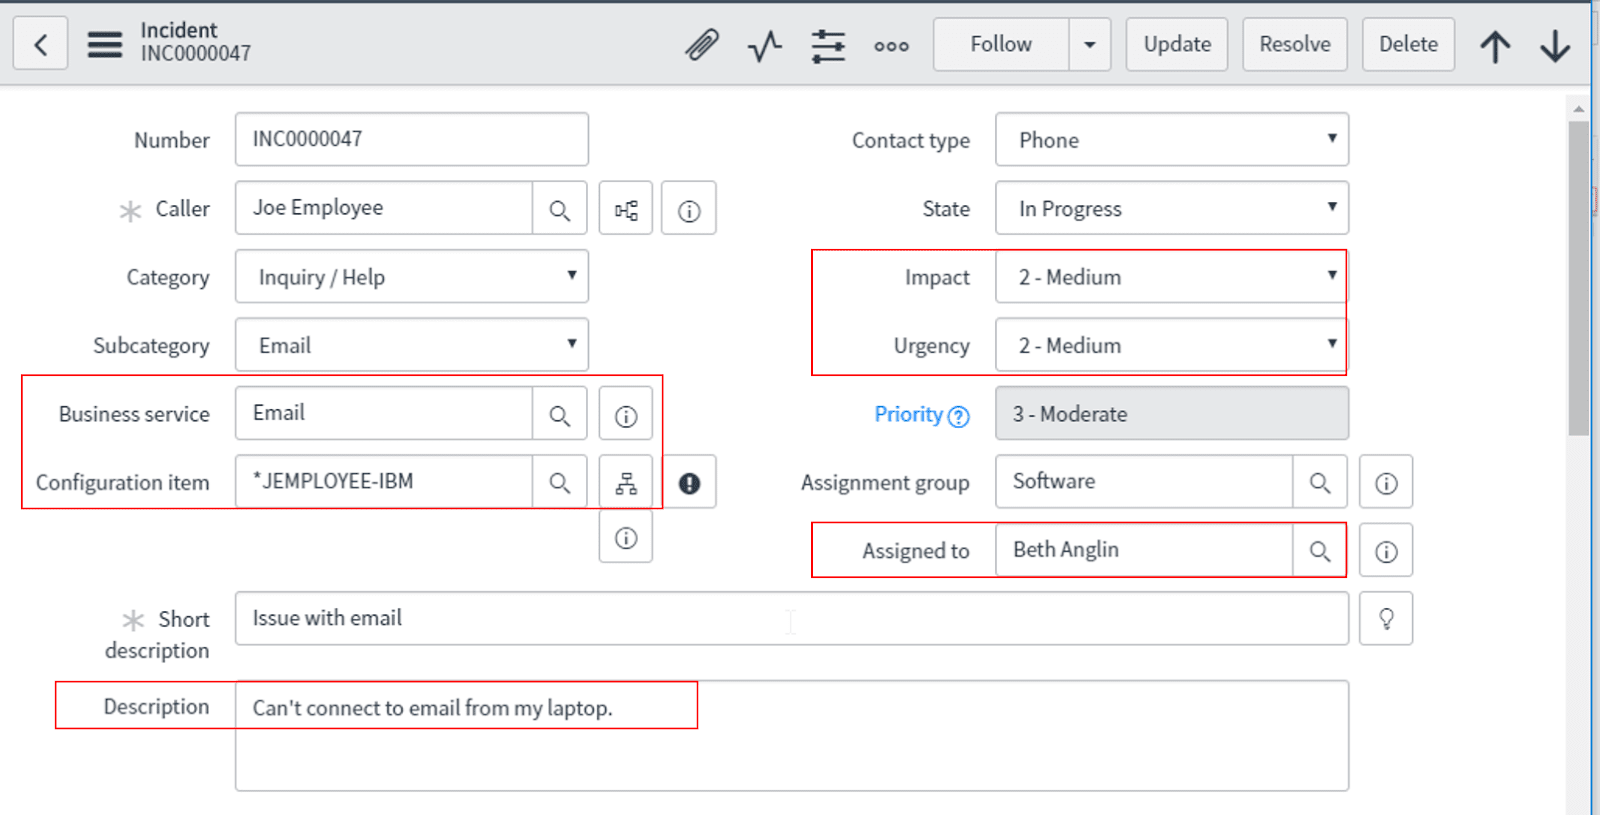
Task: Click the alert exclamation icon by Configuration item
Action: pyautogui.click(x=689, y=482)
